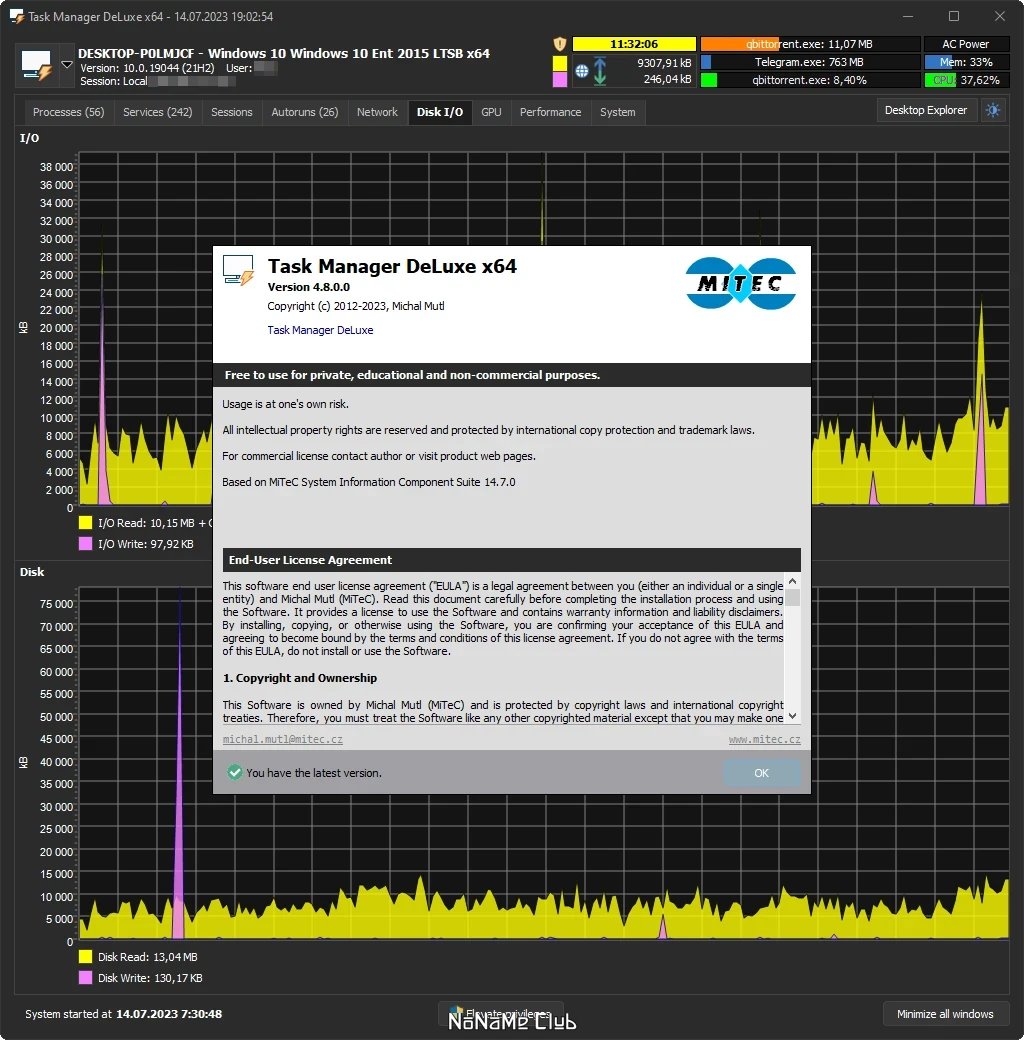Click the Elevate privileges button
Screen dimensions: 1024x1040
[x=501, y=1013]
